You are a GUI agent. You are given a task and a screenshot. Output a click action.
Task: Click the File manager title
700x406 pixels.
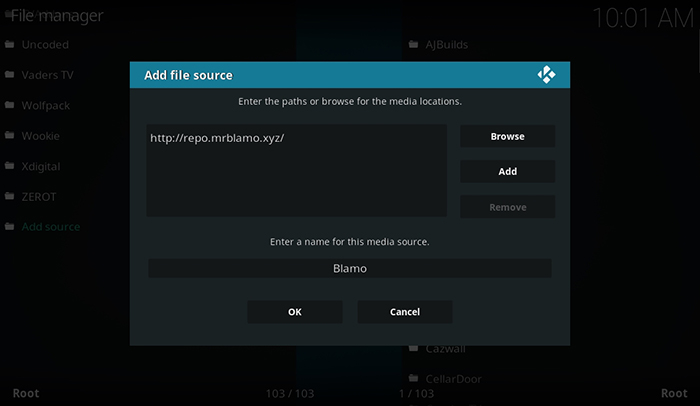point(57,16)
